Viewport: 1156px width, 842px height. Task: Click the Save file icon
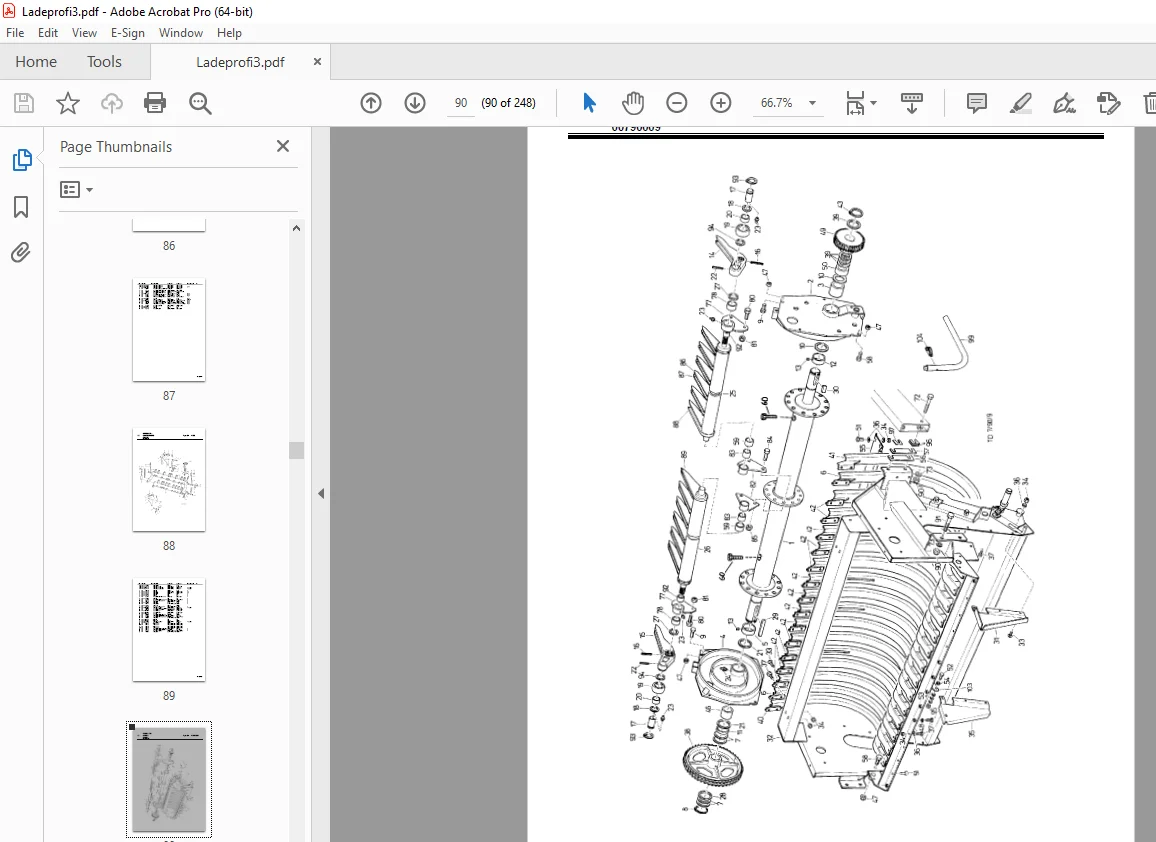coord(24,102)
